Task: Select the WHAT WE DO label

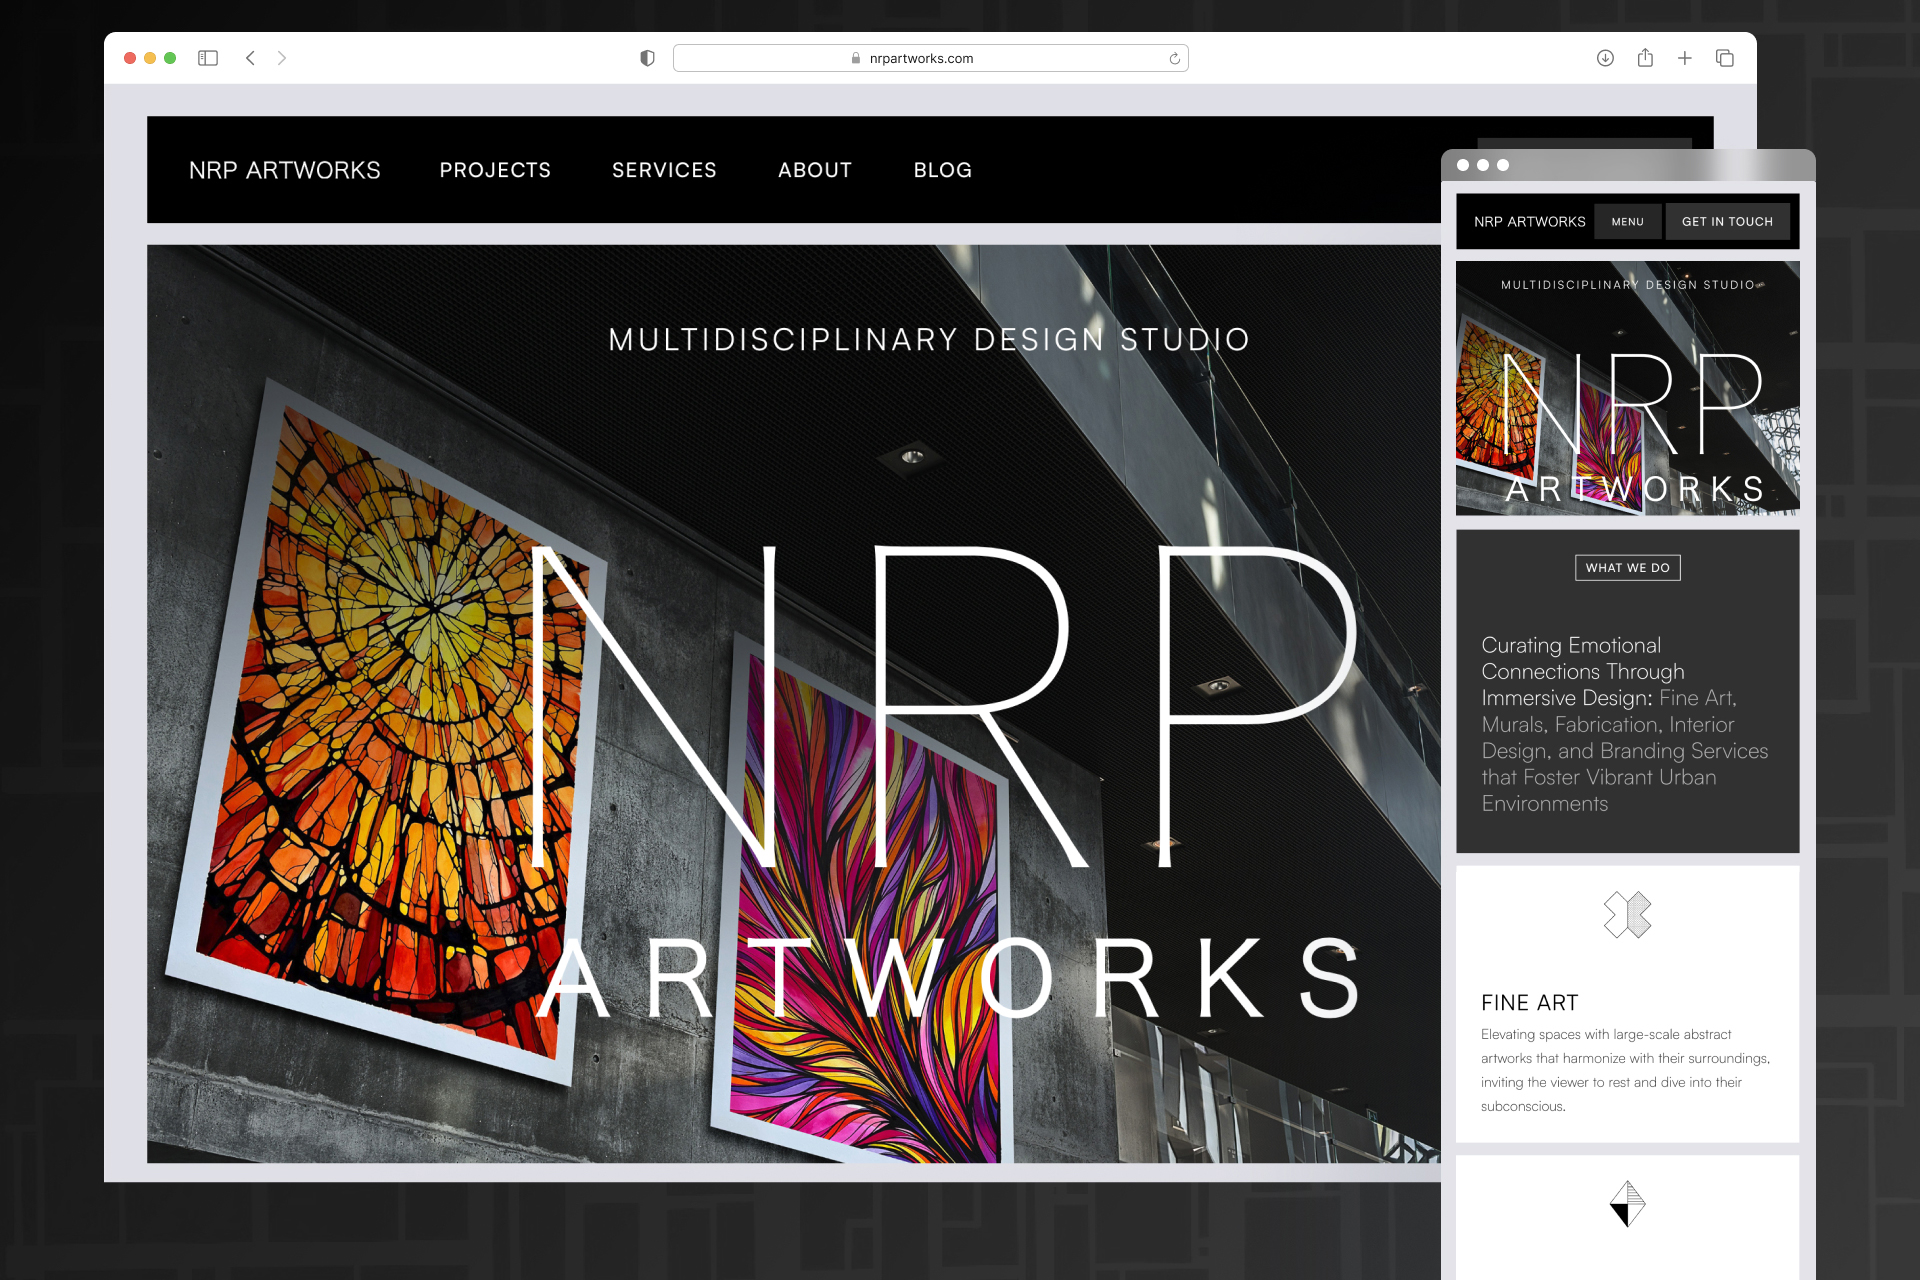Action: [x=1627, y=567]
